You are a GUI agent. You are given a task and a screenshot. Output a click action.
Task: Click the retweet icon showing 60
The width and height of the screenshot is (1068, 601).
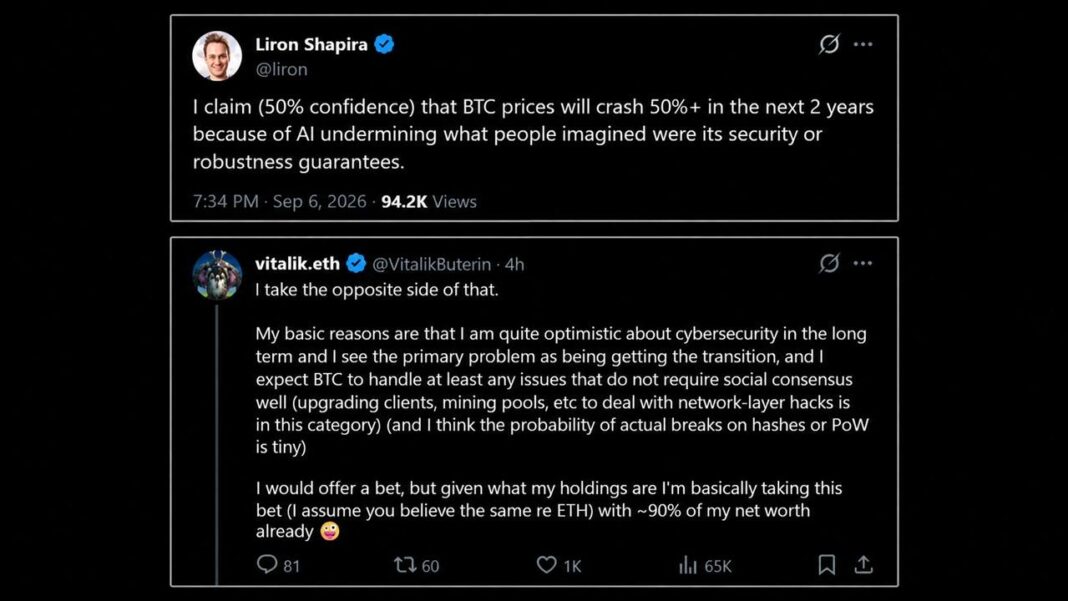(x=405, y=565)
